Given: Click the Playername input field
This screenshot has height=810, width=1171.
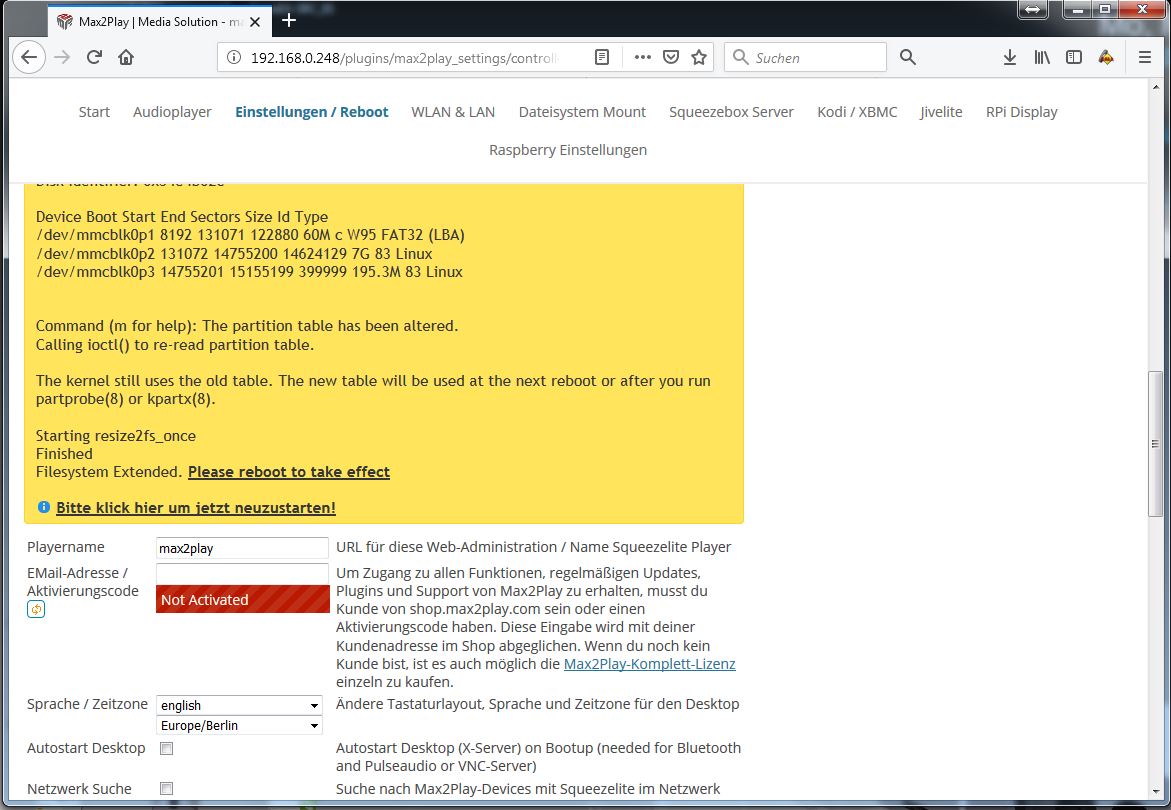Looking at the screenshot, I should [x=242, y=548].
